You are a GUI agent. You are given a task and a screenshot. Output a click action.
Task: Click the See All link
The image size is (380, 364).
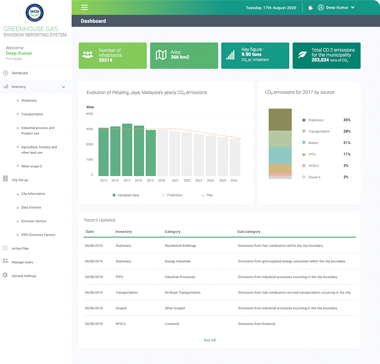coord(210,340)
